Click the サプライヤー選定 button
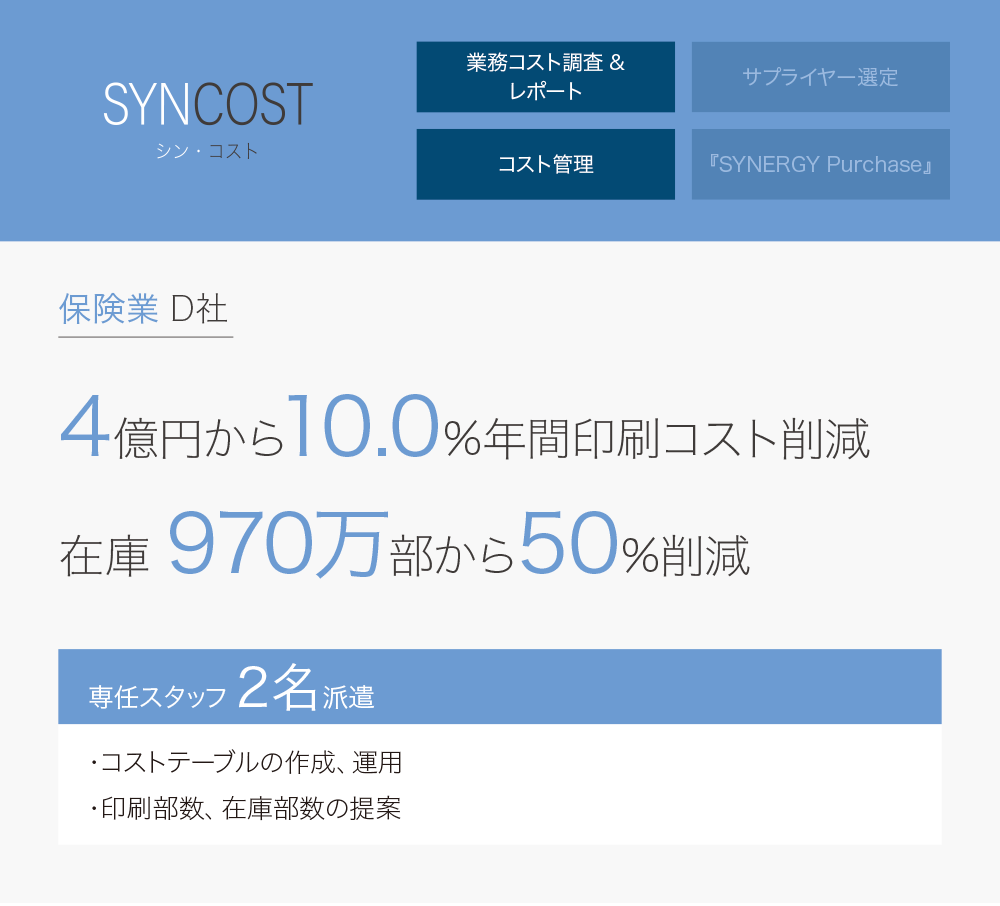This screenshot has width=1000, height=906. (x=820, y=77)
